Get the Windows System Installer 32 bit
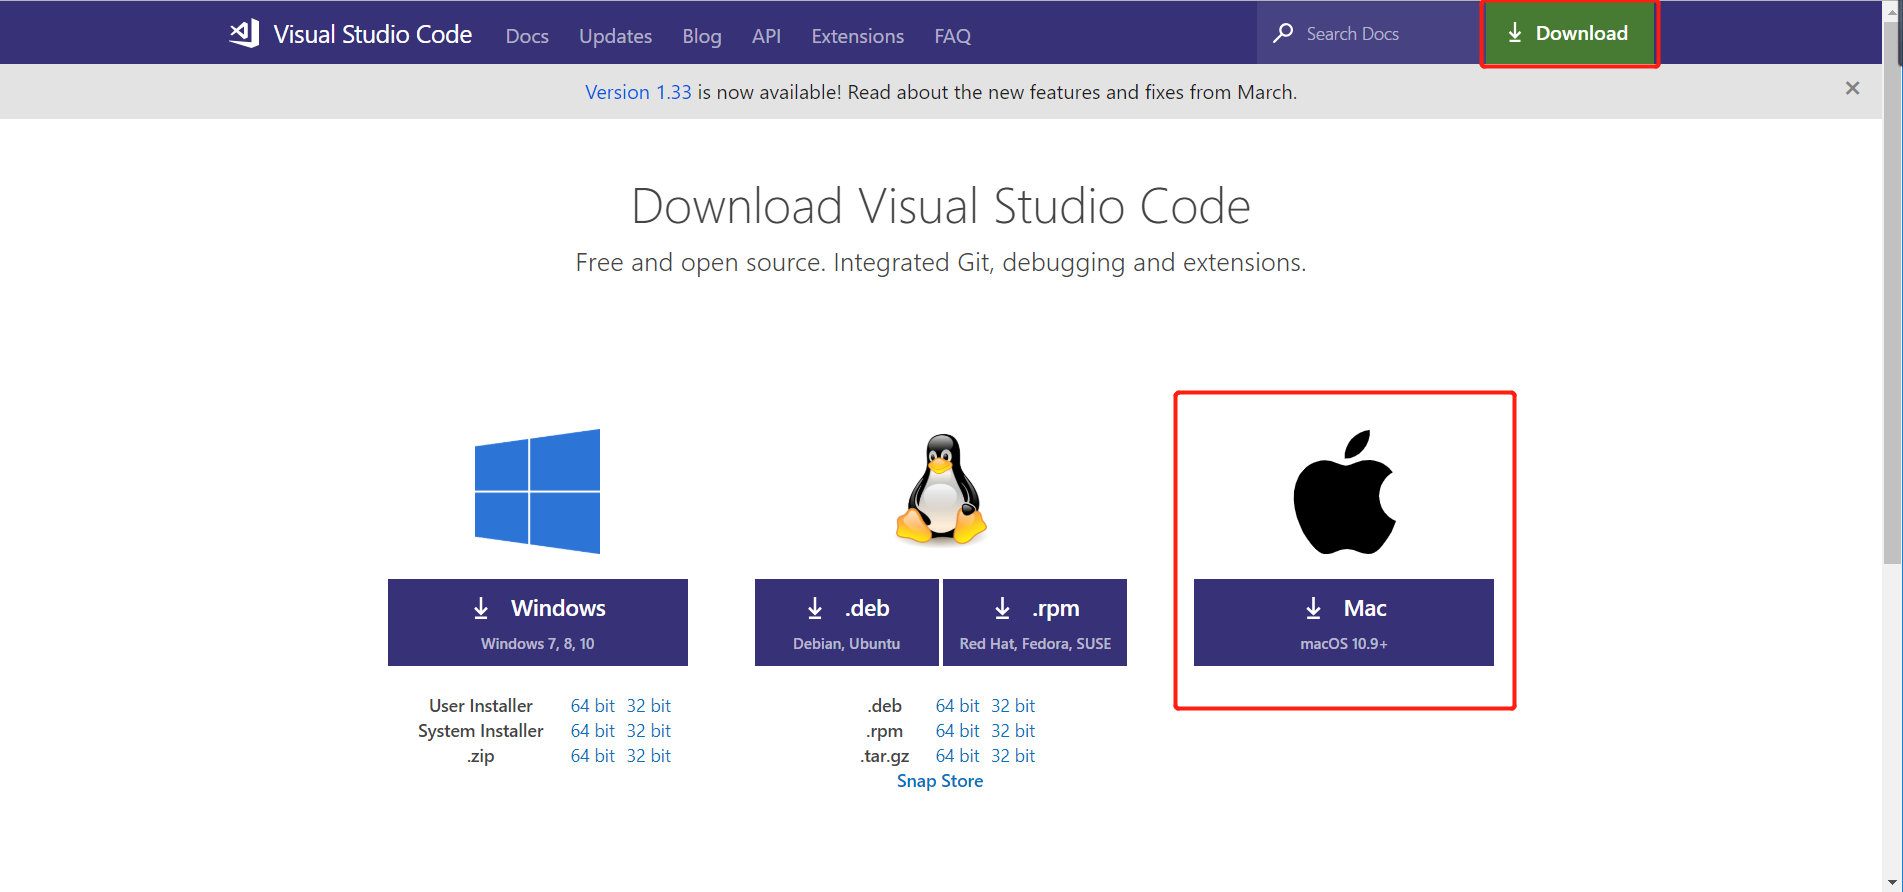This screenshot has width=1903, height=892. [649, 731]
